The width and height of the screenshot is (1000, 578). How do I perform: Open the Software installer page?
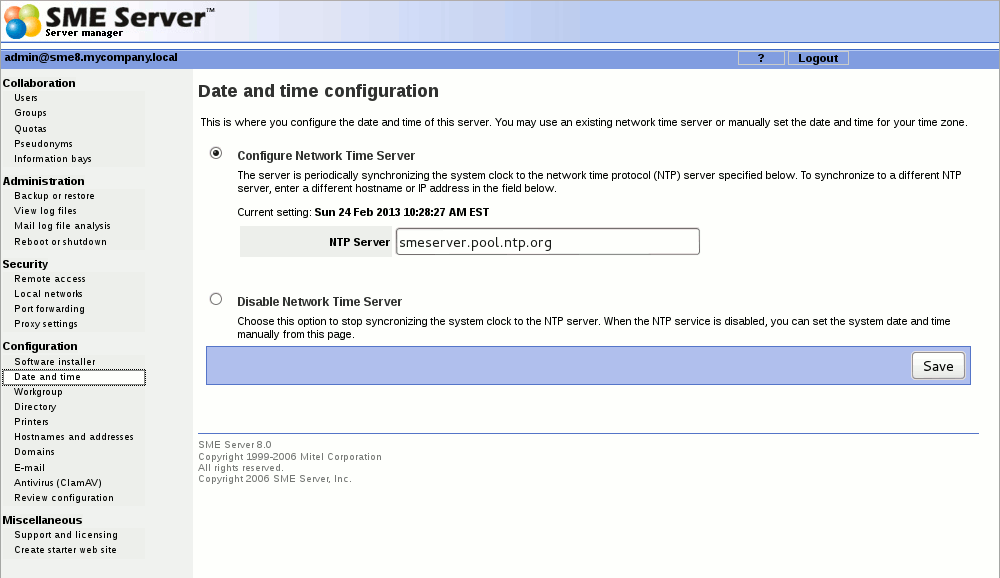(x=55, y=362)
